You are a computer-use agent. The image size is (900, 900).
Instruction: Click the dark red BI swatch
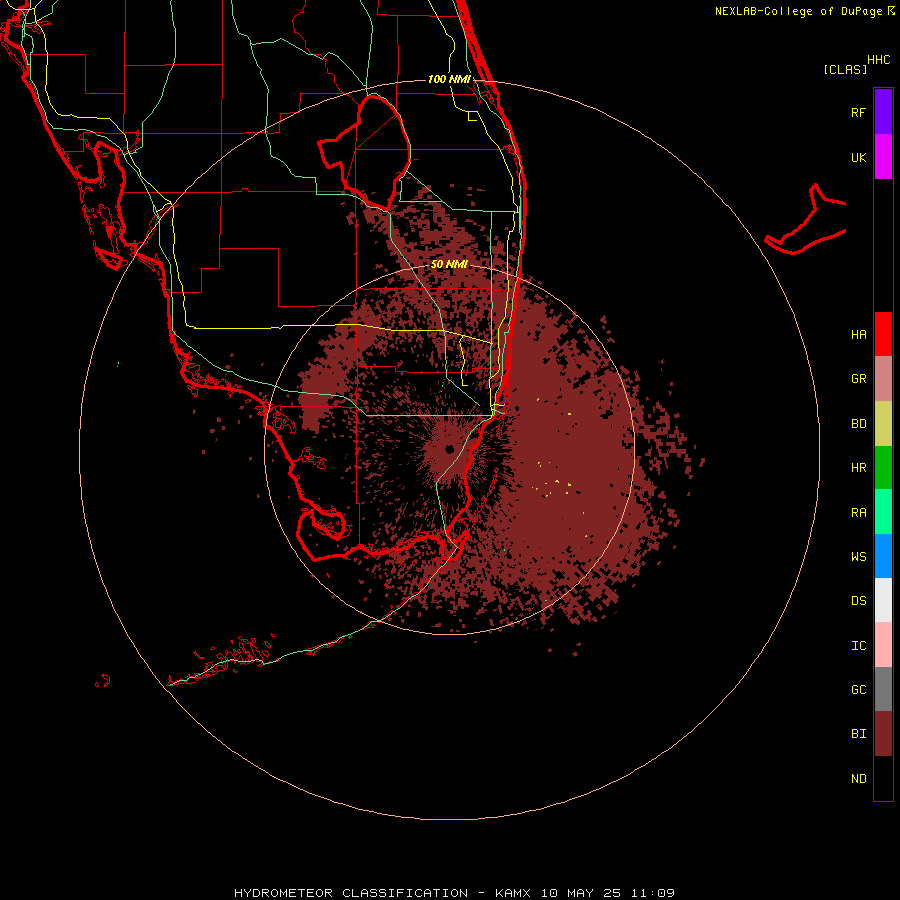point(883,734)
